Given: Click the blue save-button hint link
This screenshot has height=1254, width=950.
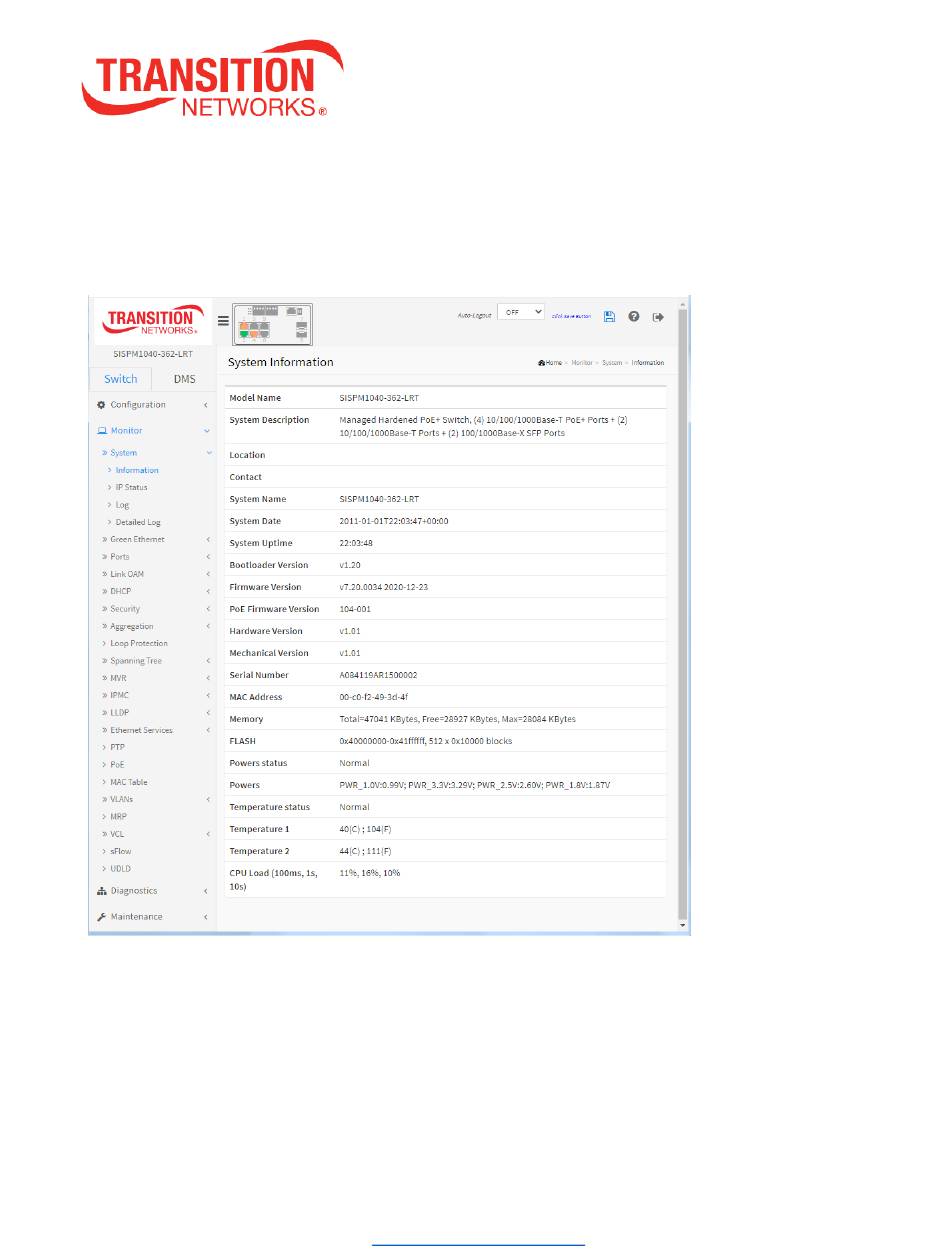Looking at the screenshot, I should tap(571, 316).
